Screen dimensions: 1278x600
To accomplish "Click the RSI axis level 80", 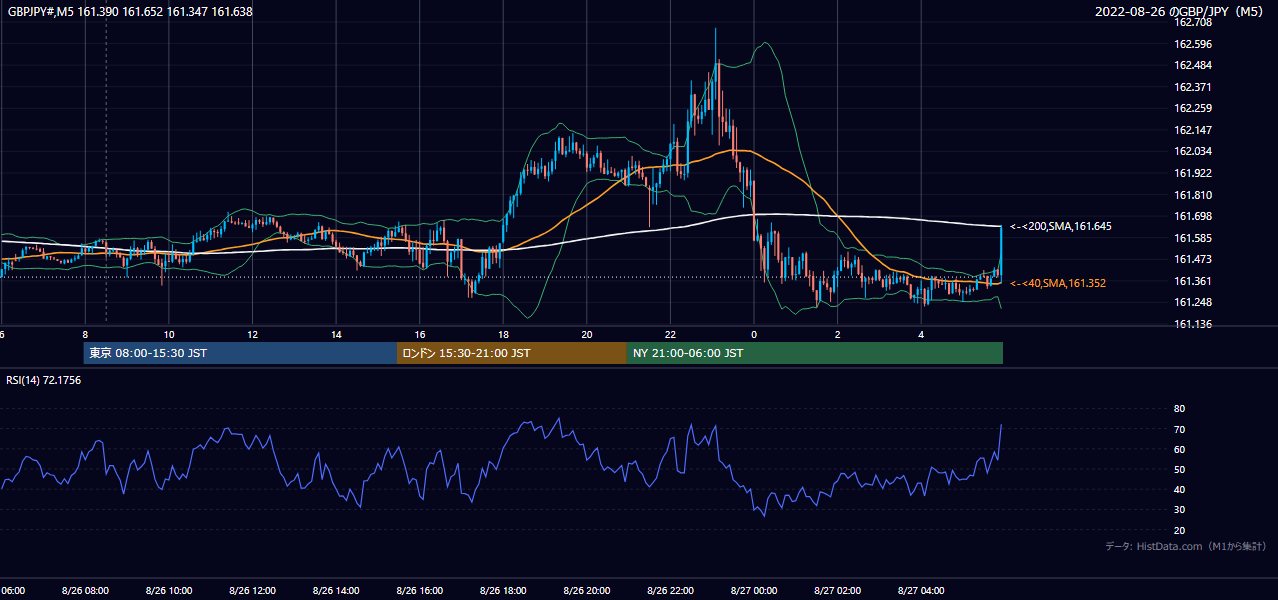I will 1179,409.
